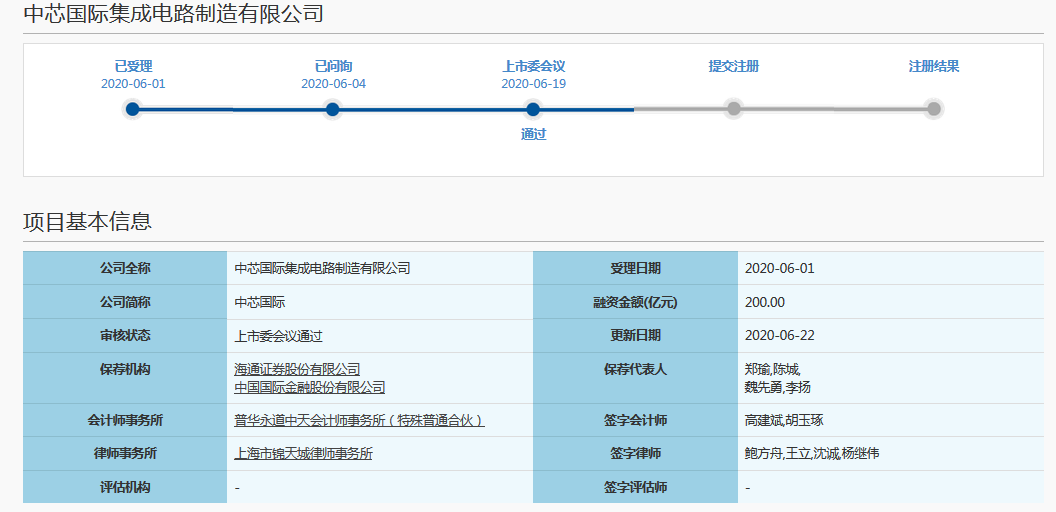
Task: Select the 已受理 stage label
Action: tap(133, 66)
